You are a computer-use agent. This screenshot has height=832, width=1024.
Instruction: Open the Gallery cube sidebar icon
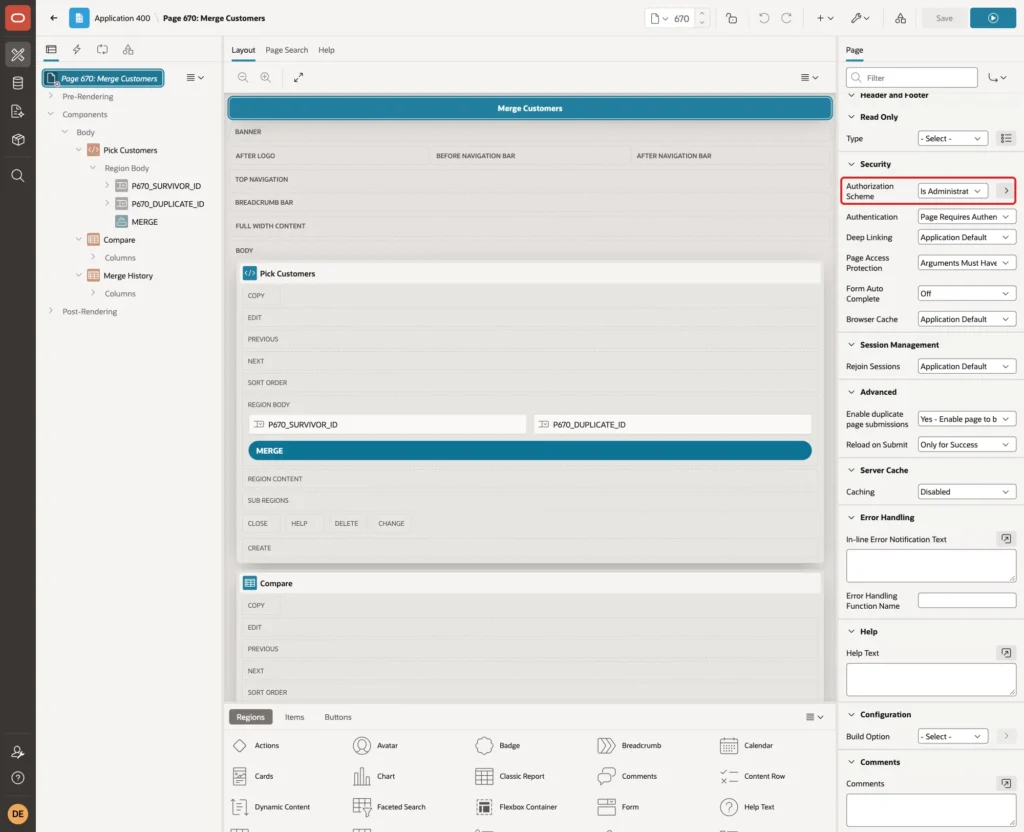pyautogui.click(x=18, y=139)
